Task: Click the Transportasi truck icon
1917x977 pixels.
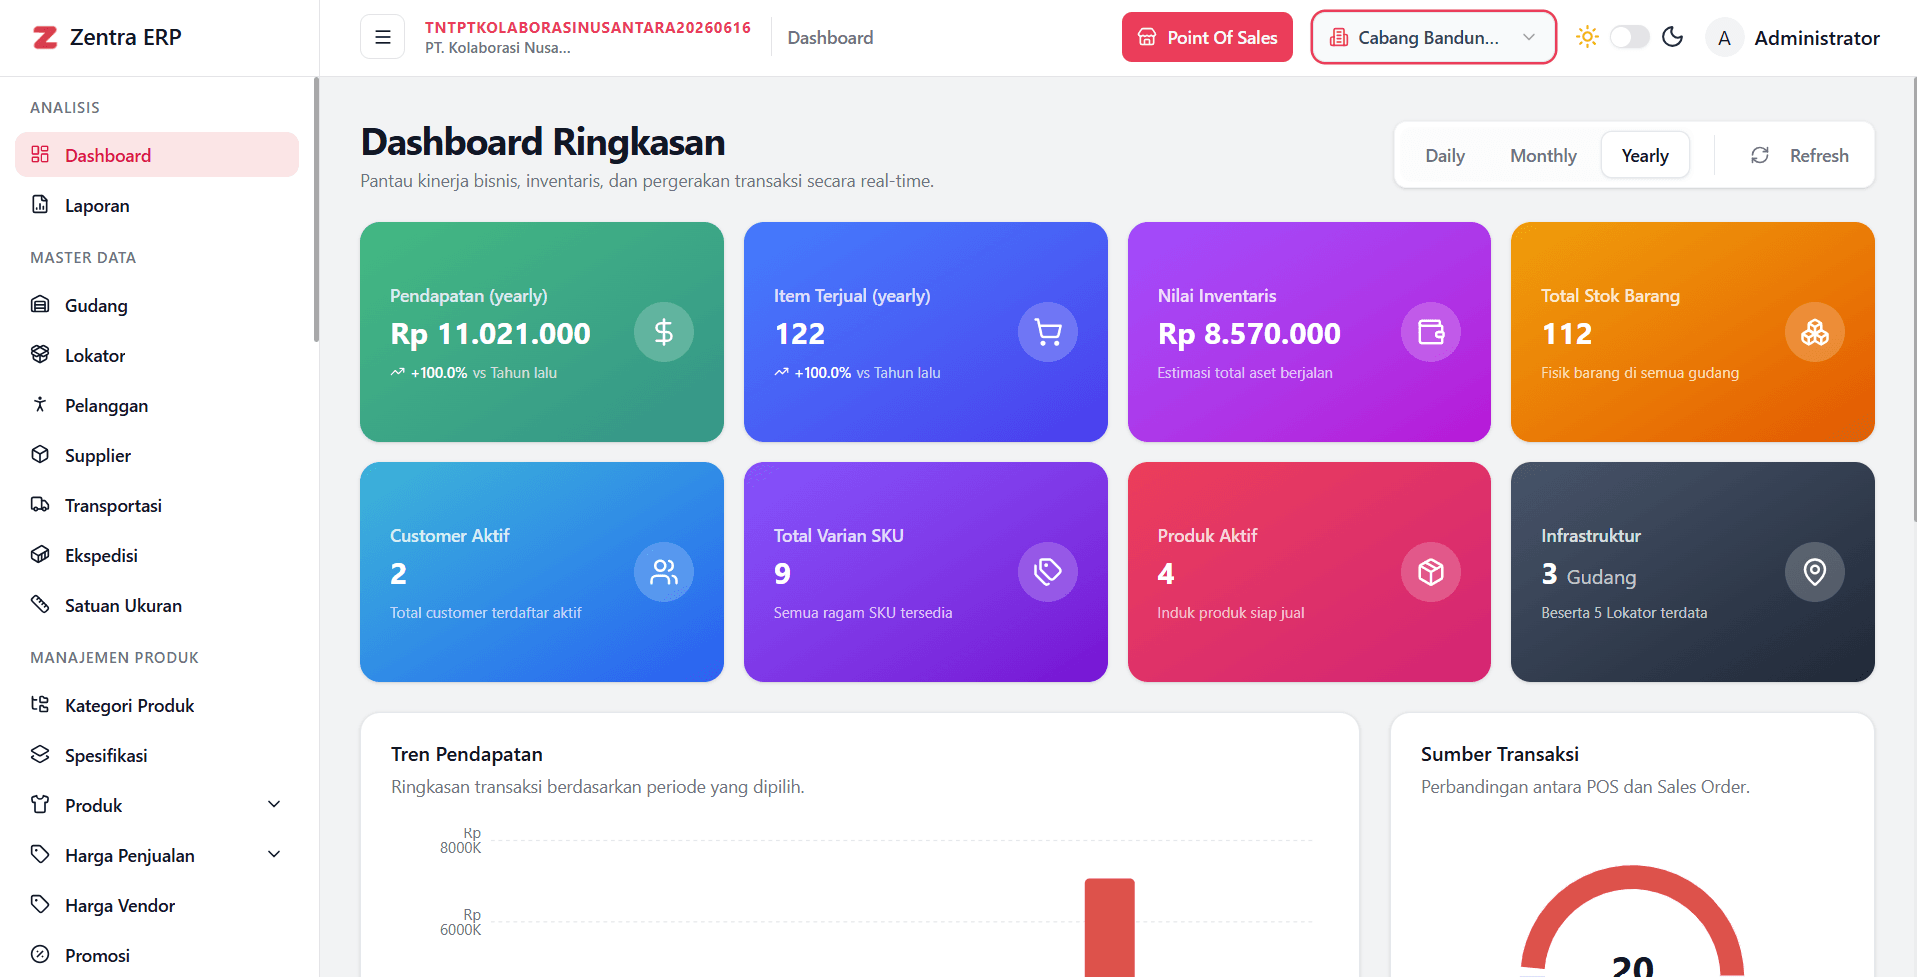Action: [x=40, y=505]
